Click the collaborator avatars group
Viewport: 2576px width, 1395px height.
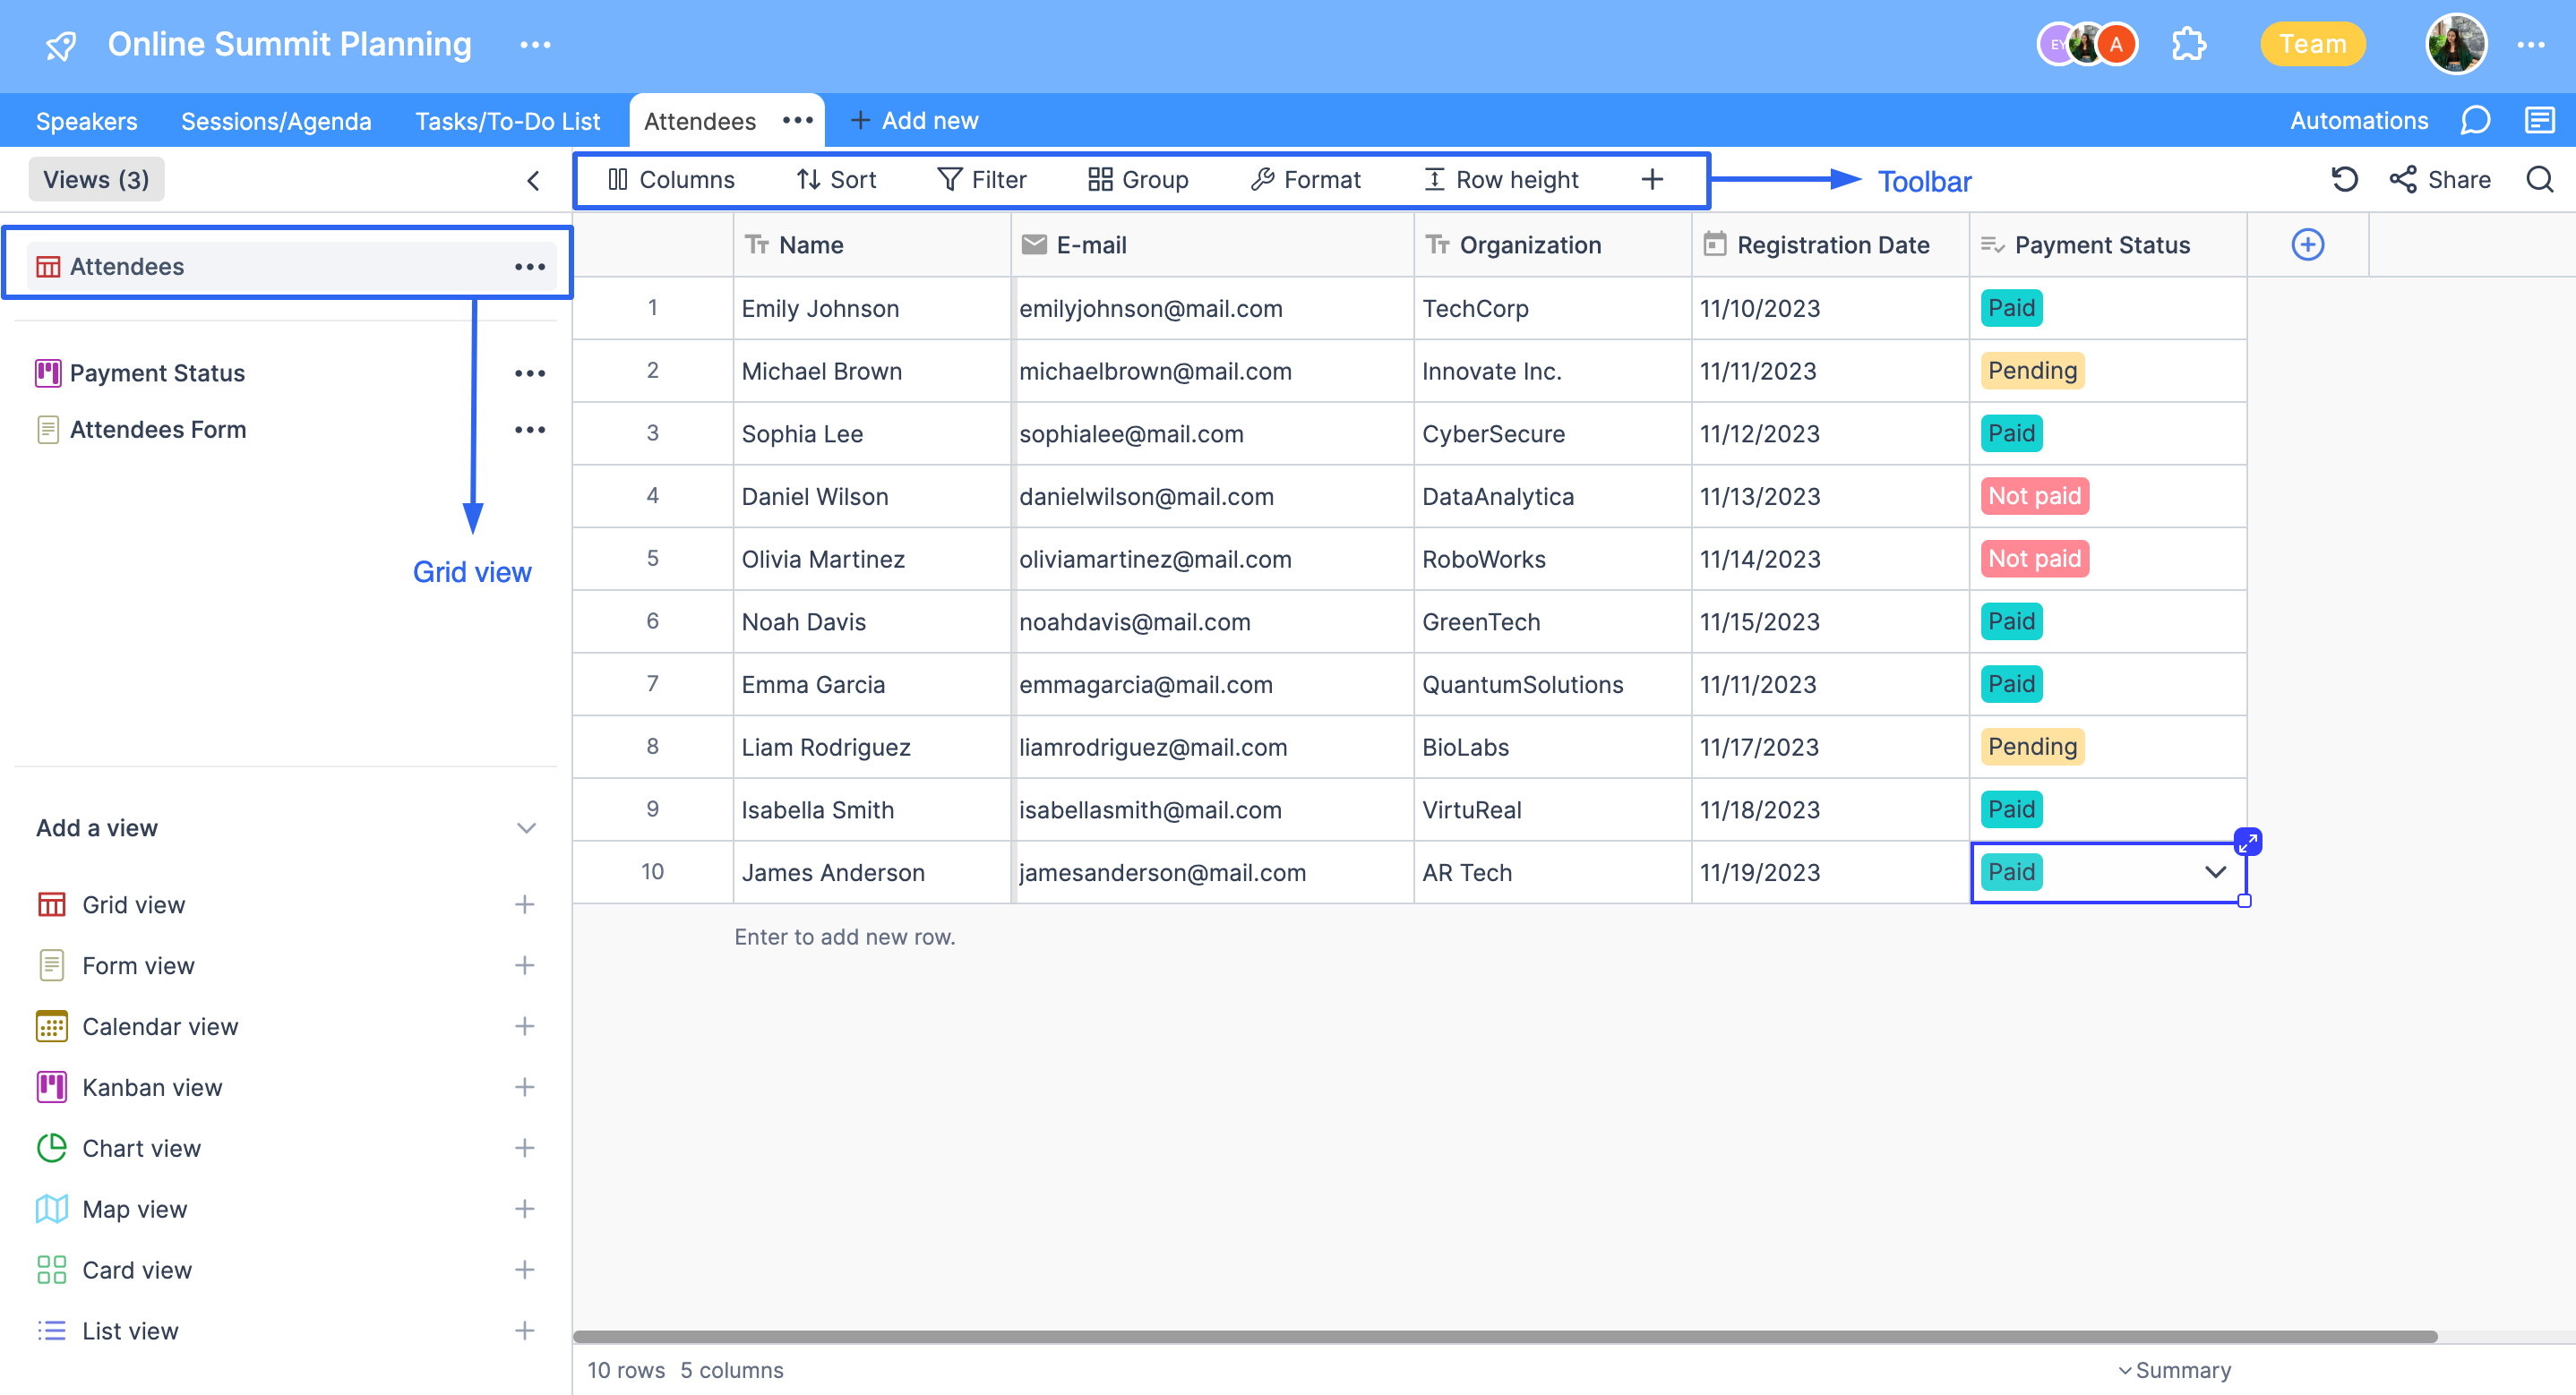point(2087,45)
